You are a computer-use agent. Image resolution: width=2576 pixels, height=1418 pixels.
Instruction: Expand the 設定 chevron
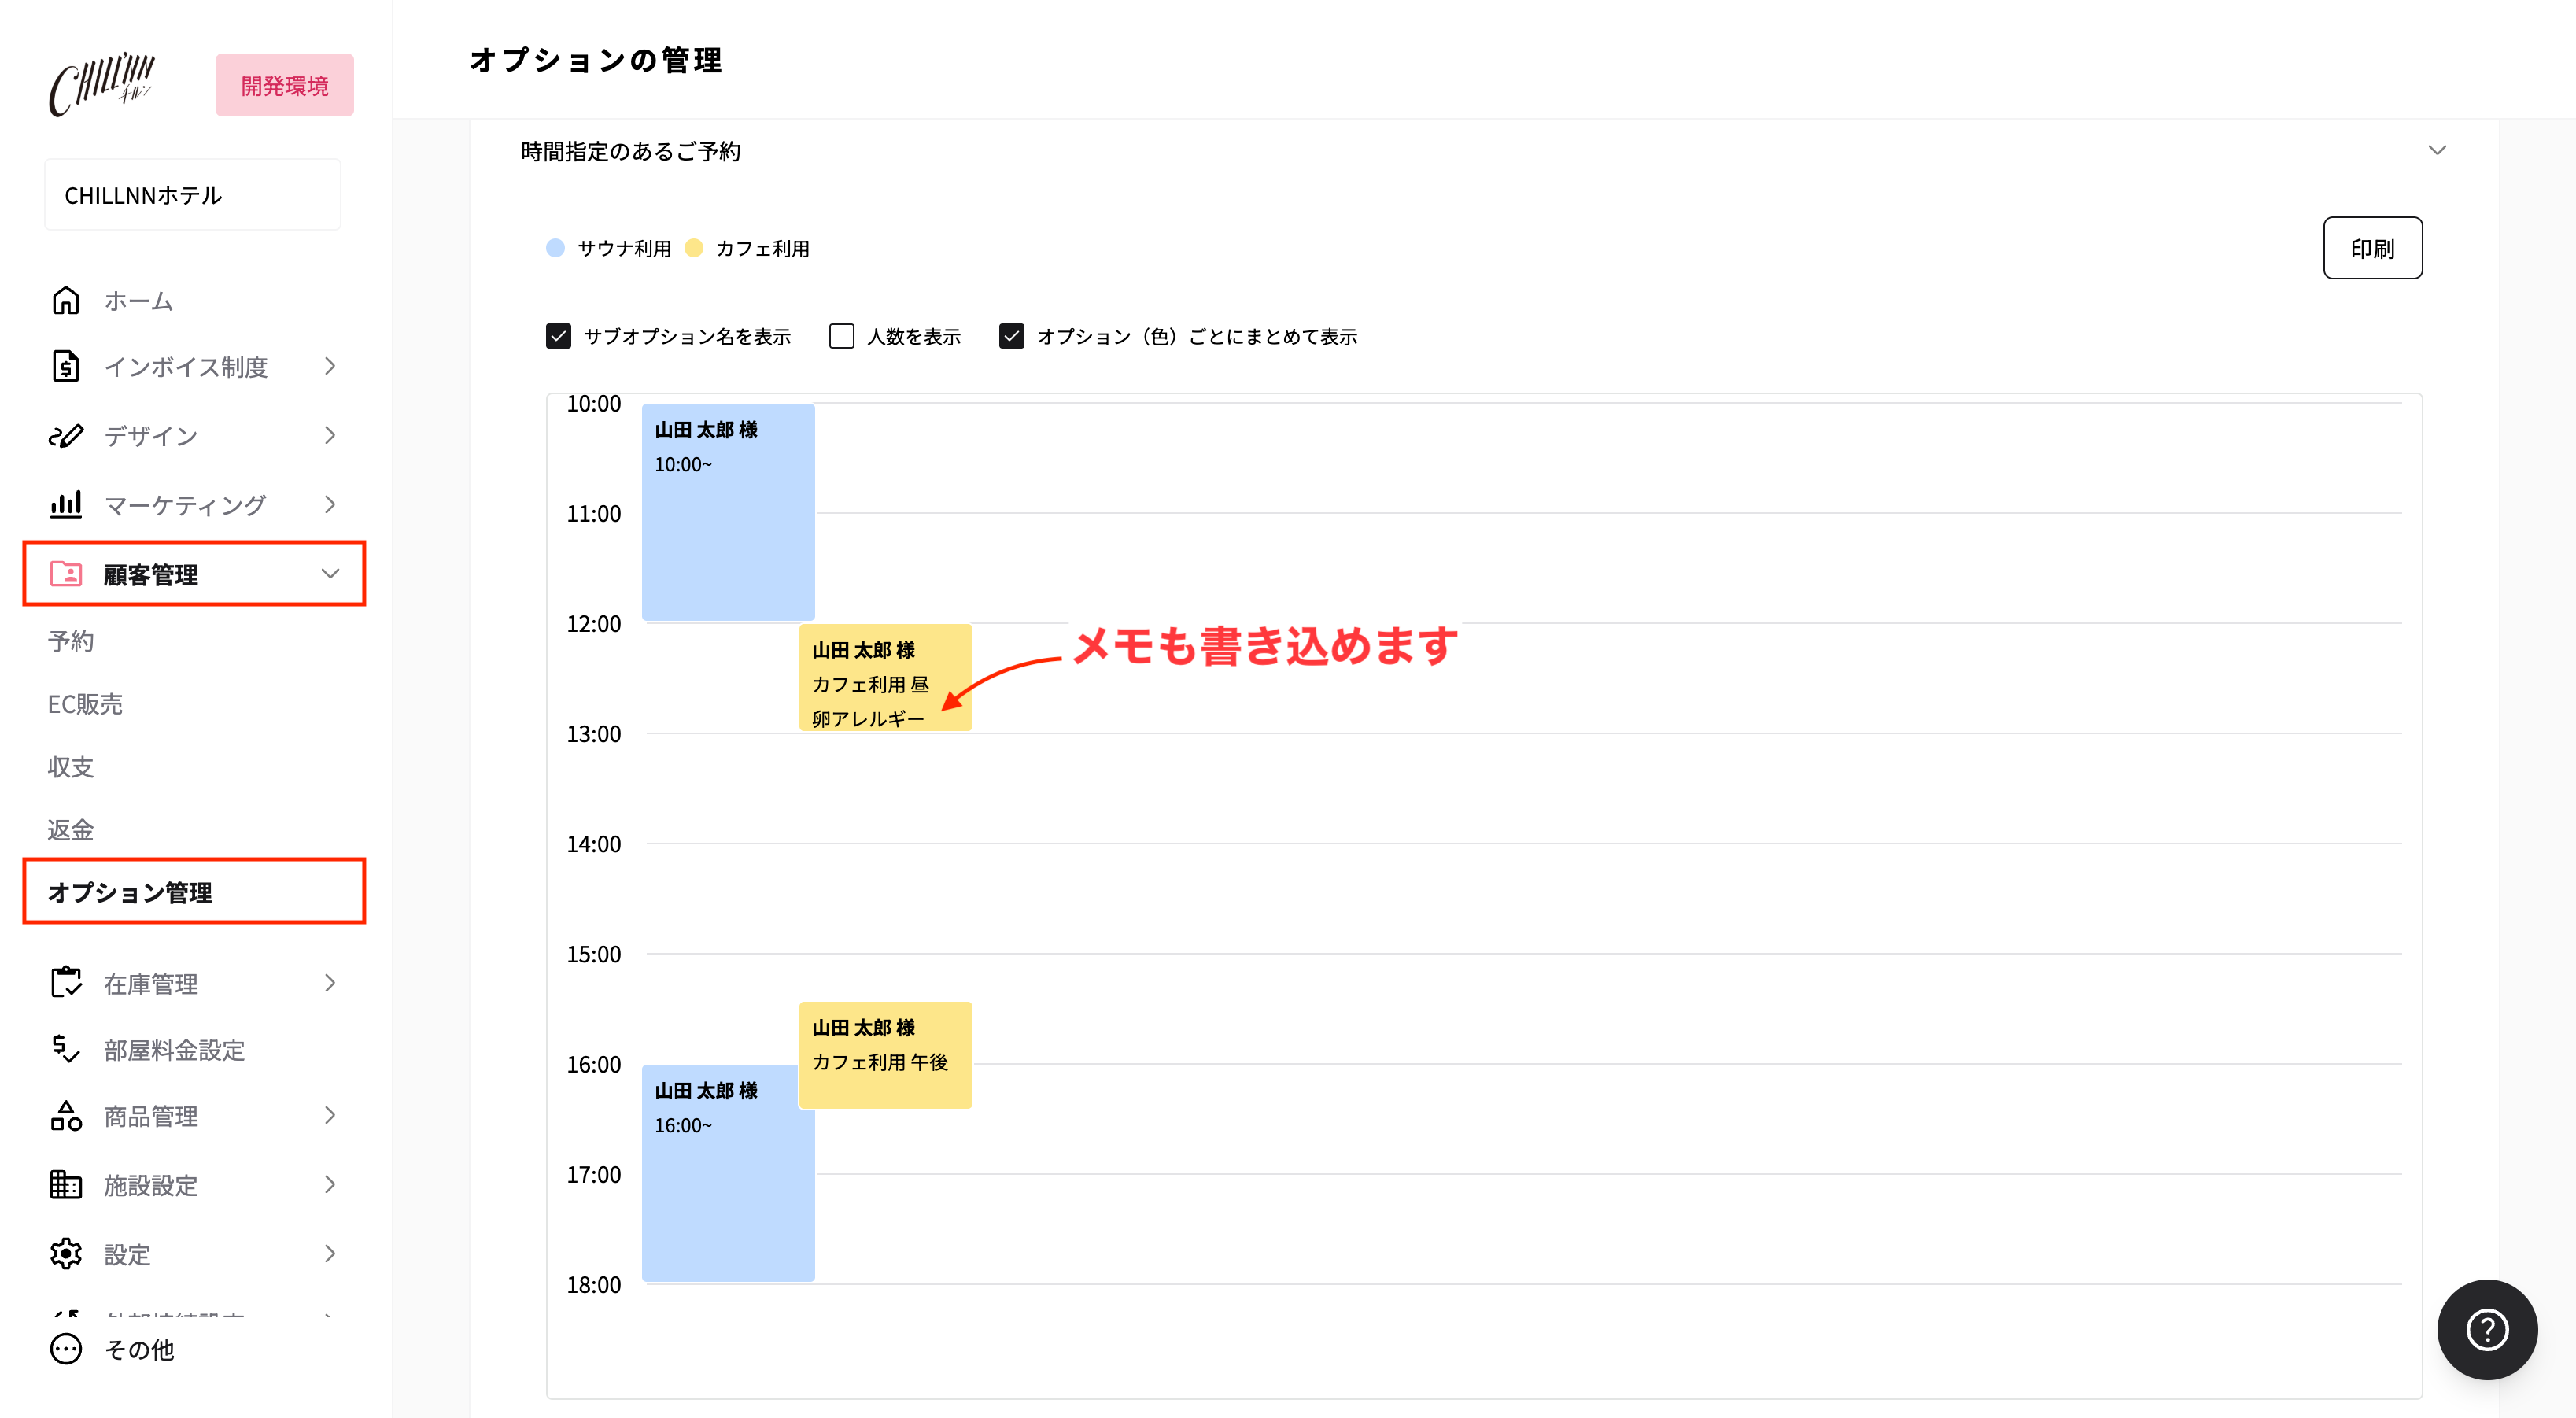(x=330, y=1254)
